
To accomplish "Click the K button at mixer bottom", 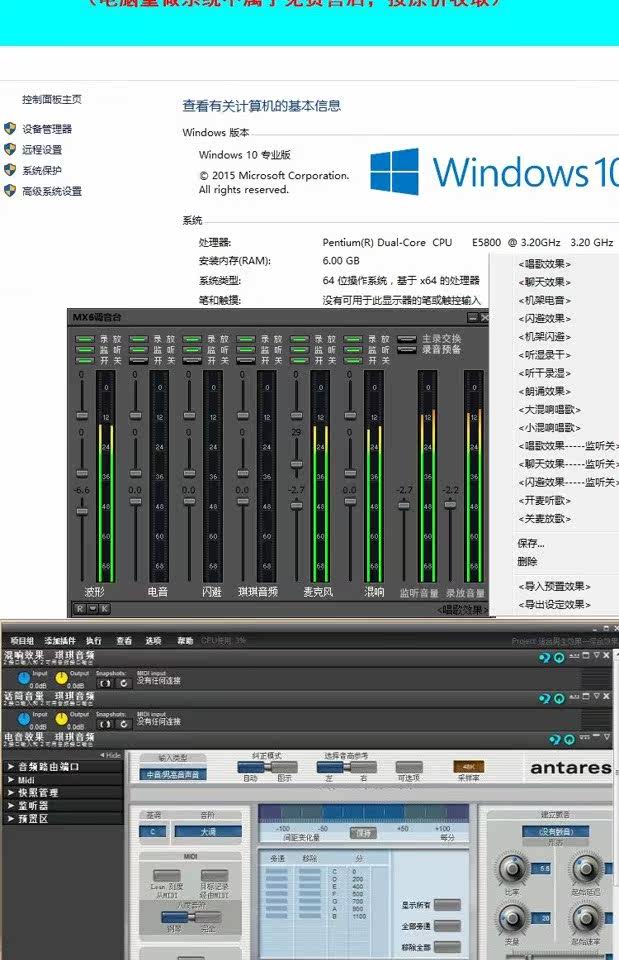I will (x=105, y=609).
